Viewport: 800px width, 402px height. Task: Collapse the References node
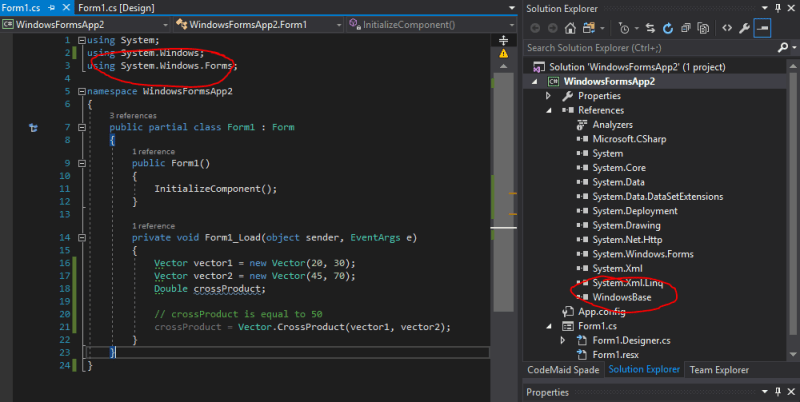[x=548, y=110]
